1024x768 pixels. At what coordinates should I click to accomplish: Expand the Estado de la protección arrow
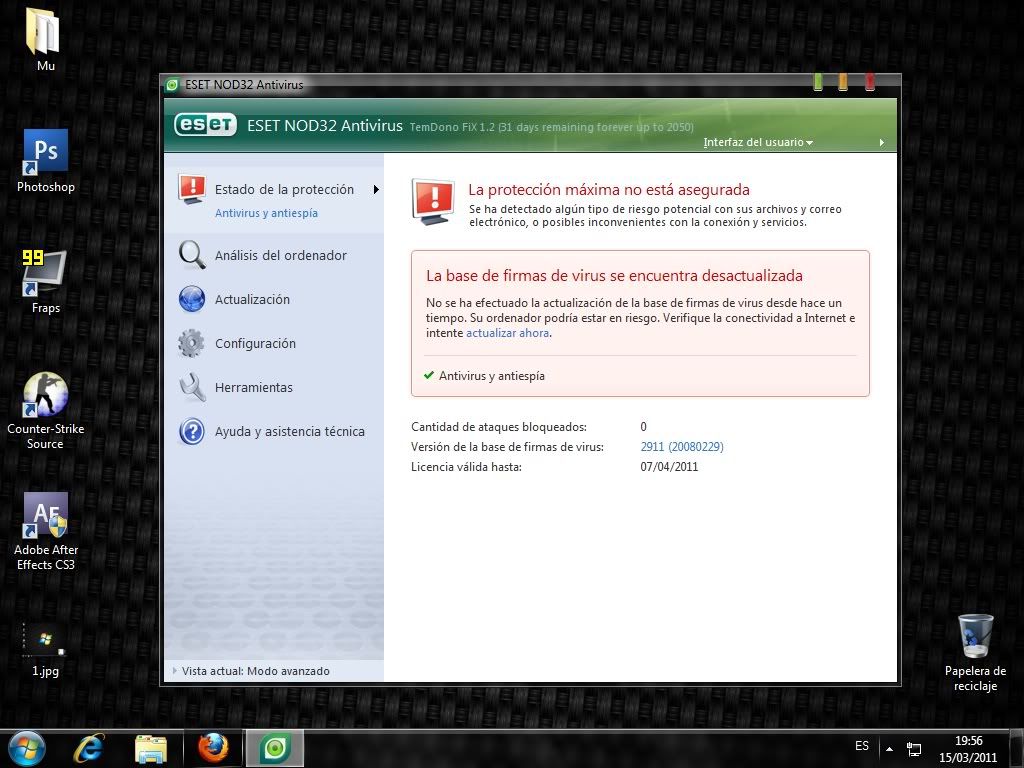point(376,189)
